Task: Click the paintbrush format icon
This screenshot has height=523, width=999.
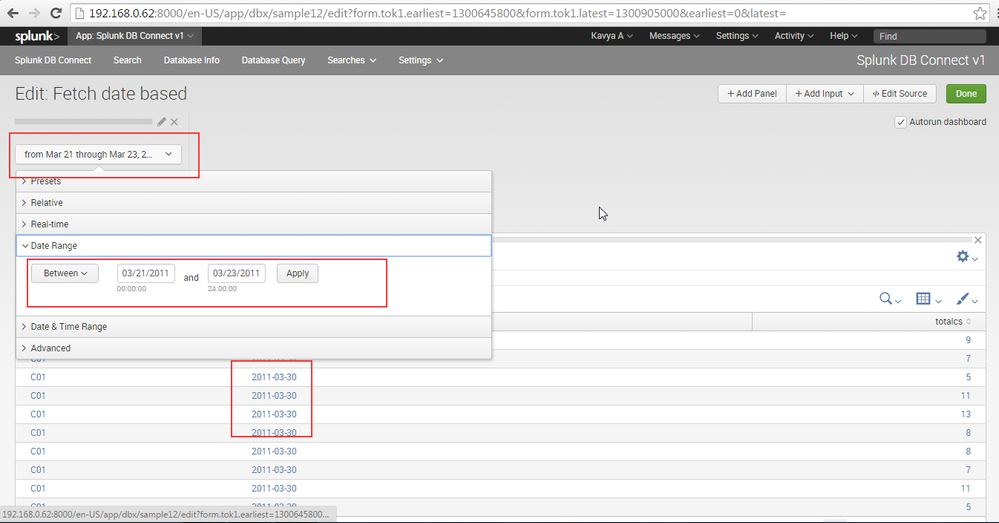Action: [x=966, y=299]
